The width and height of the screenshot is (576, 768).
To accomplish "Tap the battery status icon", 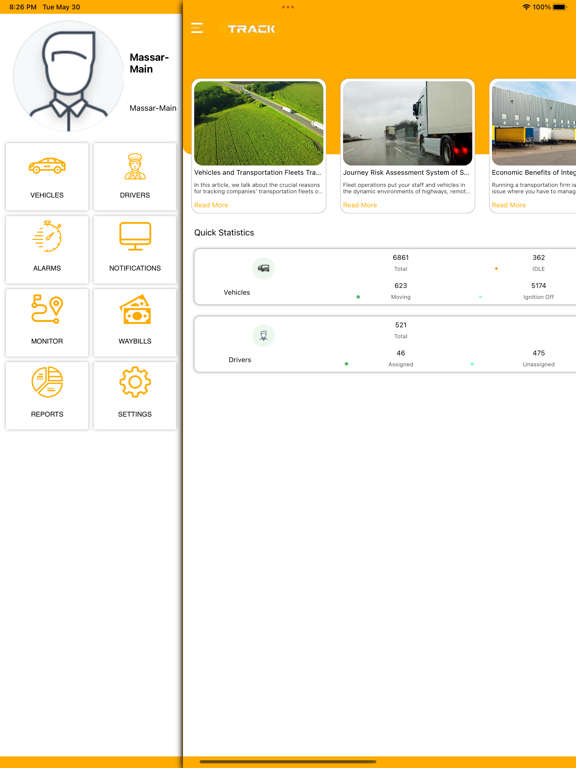I will tap(560, 7).
